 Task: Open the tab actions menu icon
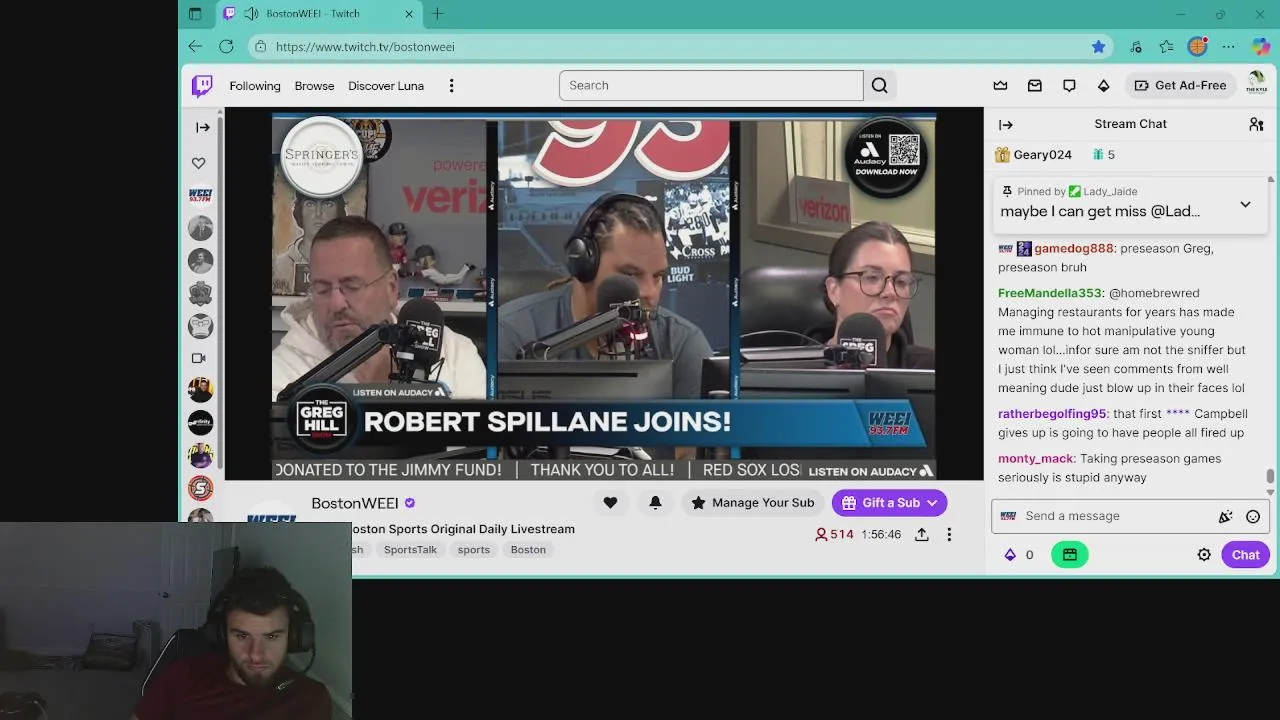(x=195, y=14)
